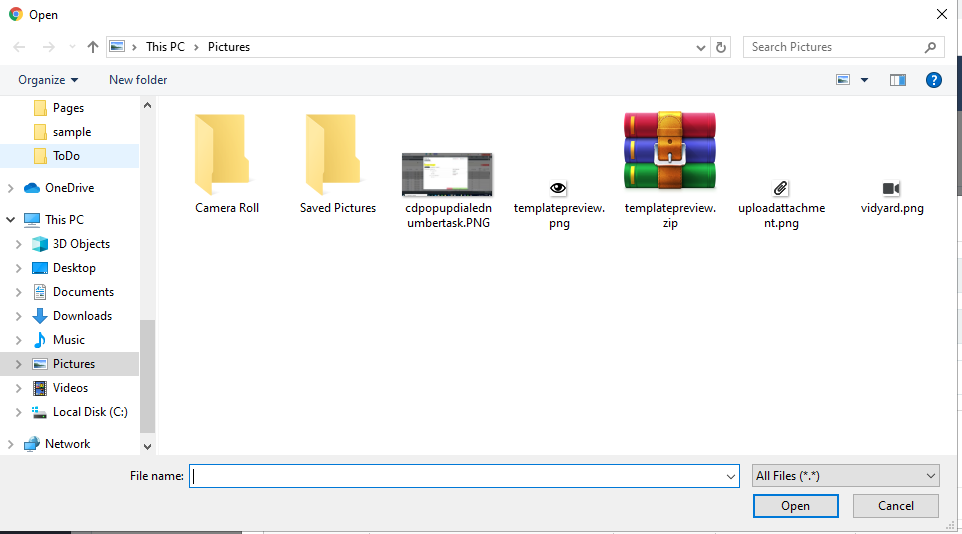Refresh the Pictures folder view
This screenshot has height=534, width=962.
pyautogui.click(x=721, y=47)
